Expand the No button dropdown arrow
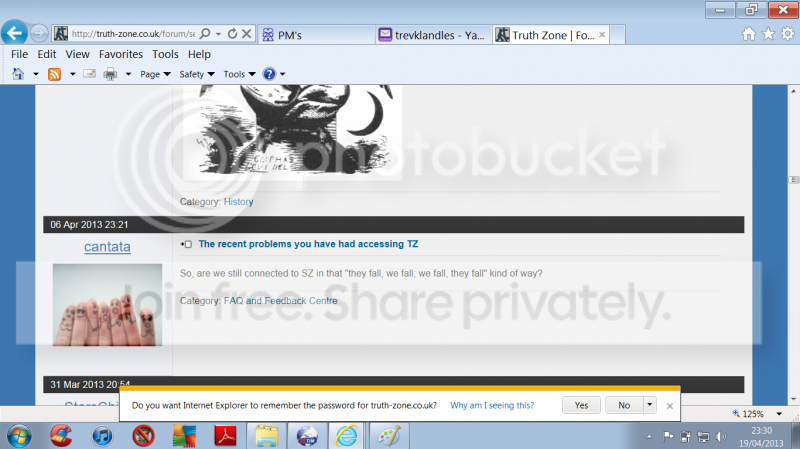 coord(649,405)
